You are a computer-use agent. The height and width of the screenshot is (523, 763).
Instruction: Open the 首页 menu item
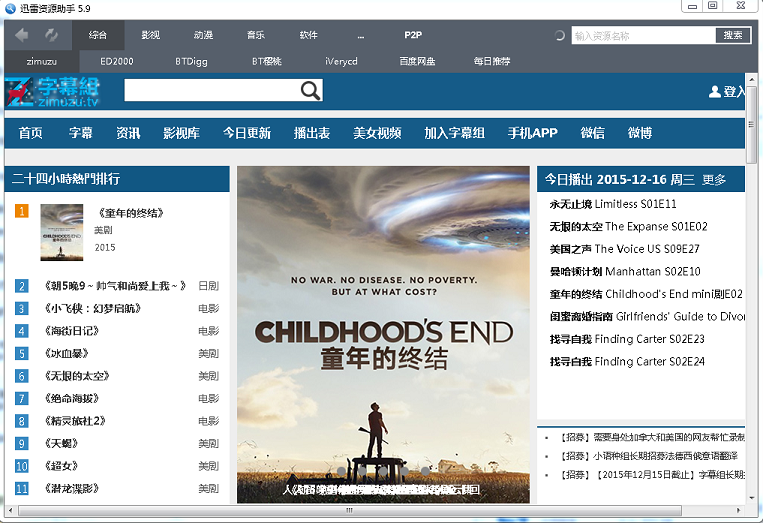[x=30, y=133]
